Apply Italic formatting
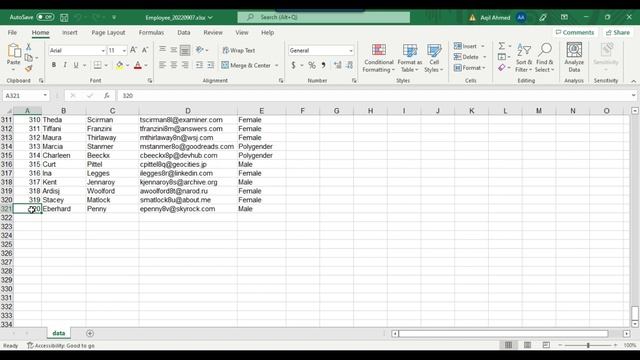This screenshot has height=360, width=640. tap(65, 65)
